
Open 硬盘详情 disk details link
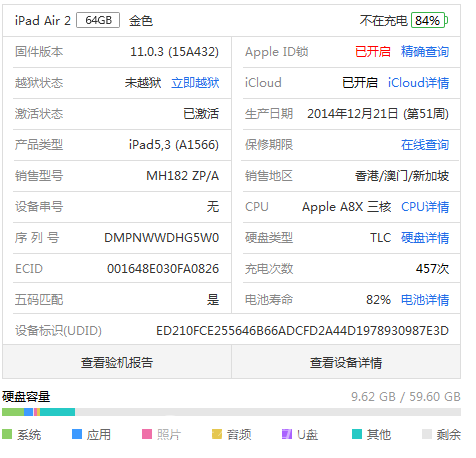425,238
